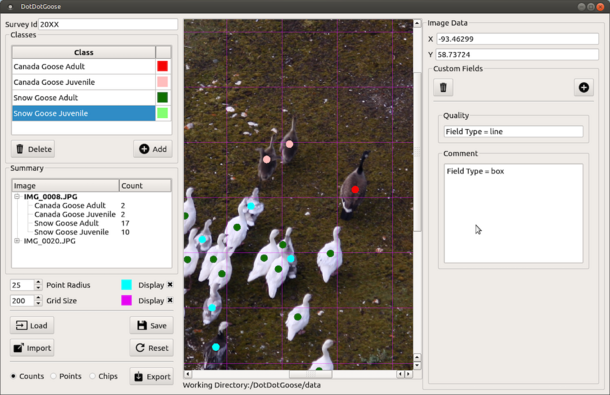Increase the Grid Size value
Image resolution: width=610 pixels, height=395 pixels.
click(x=38, y=298)
